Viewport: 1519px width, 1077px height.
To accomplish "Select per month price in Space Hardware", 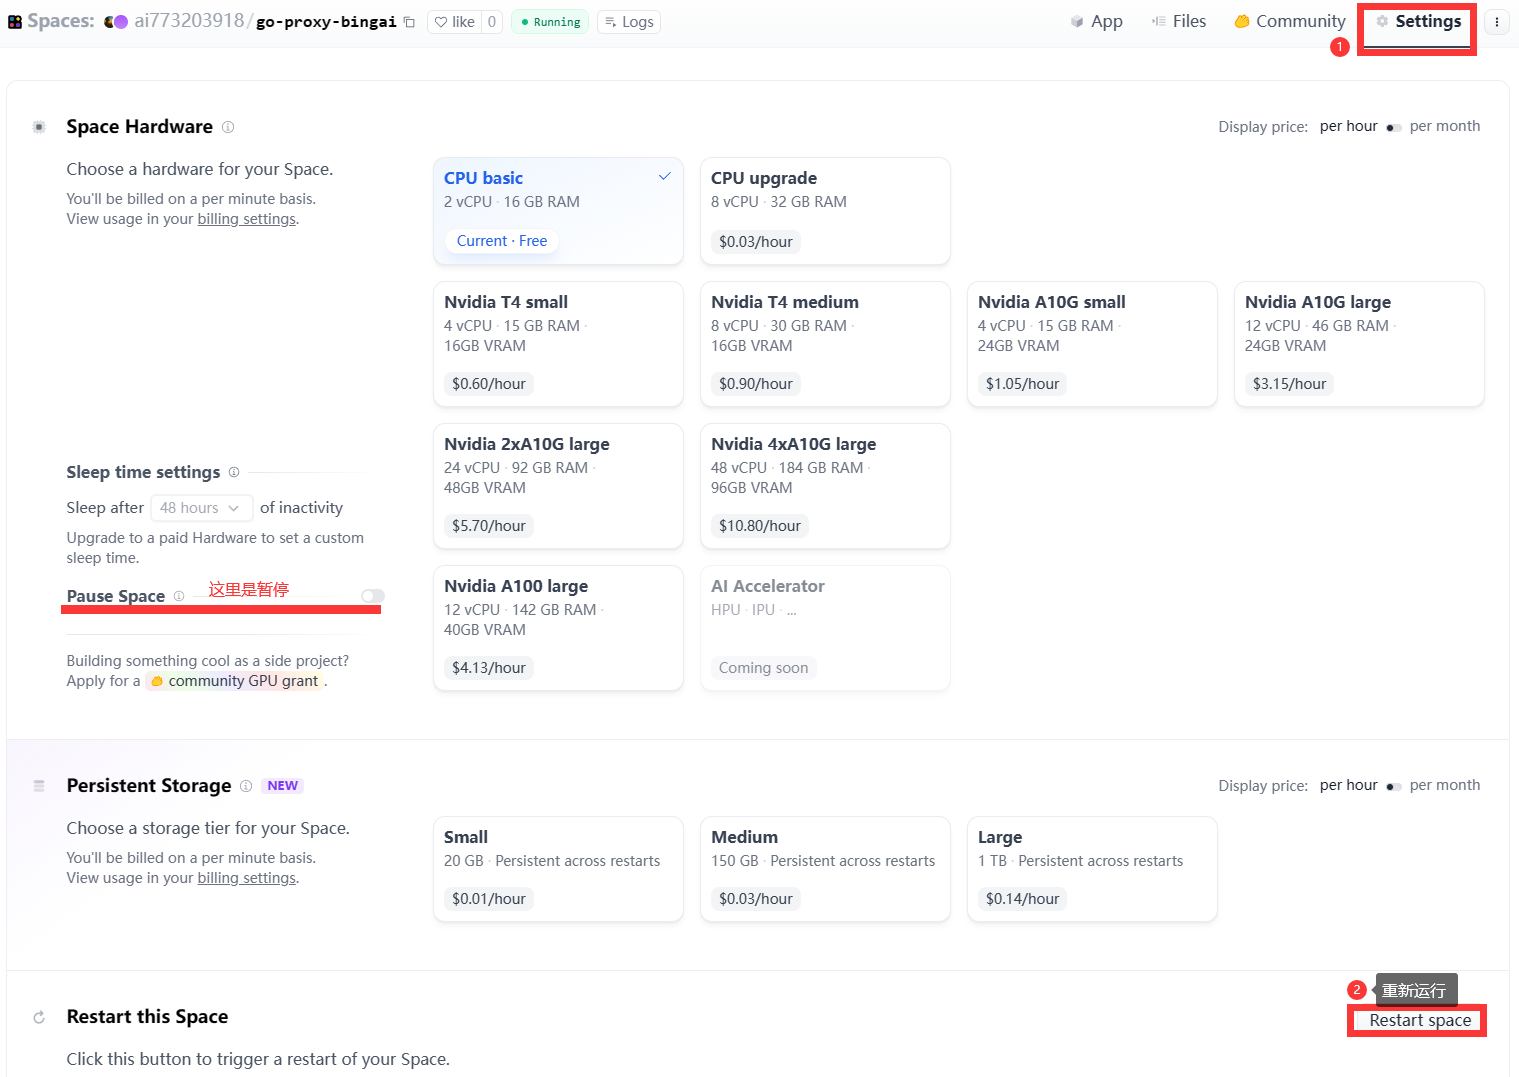I will (1445, 126).
